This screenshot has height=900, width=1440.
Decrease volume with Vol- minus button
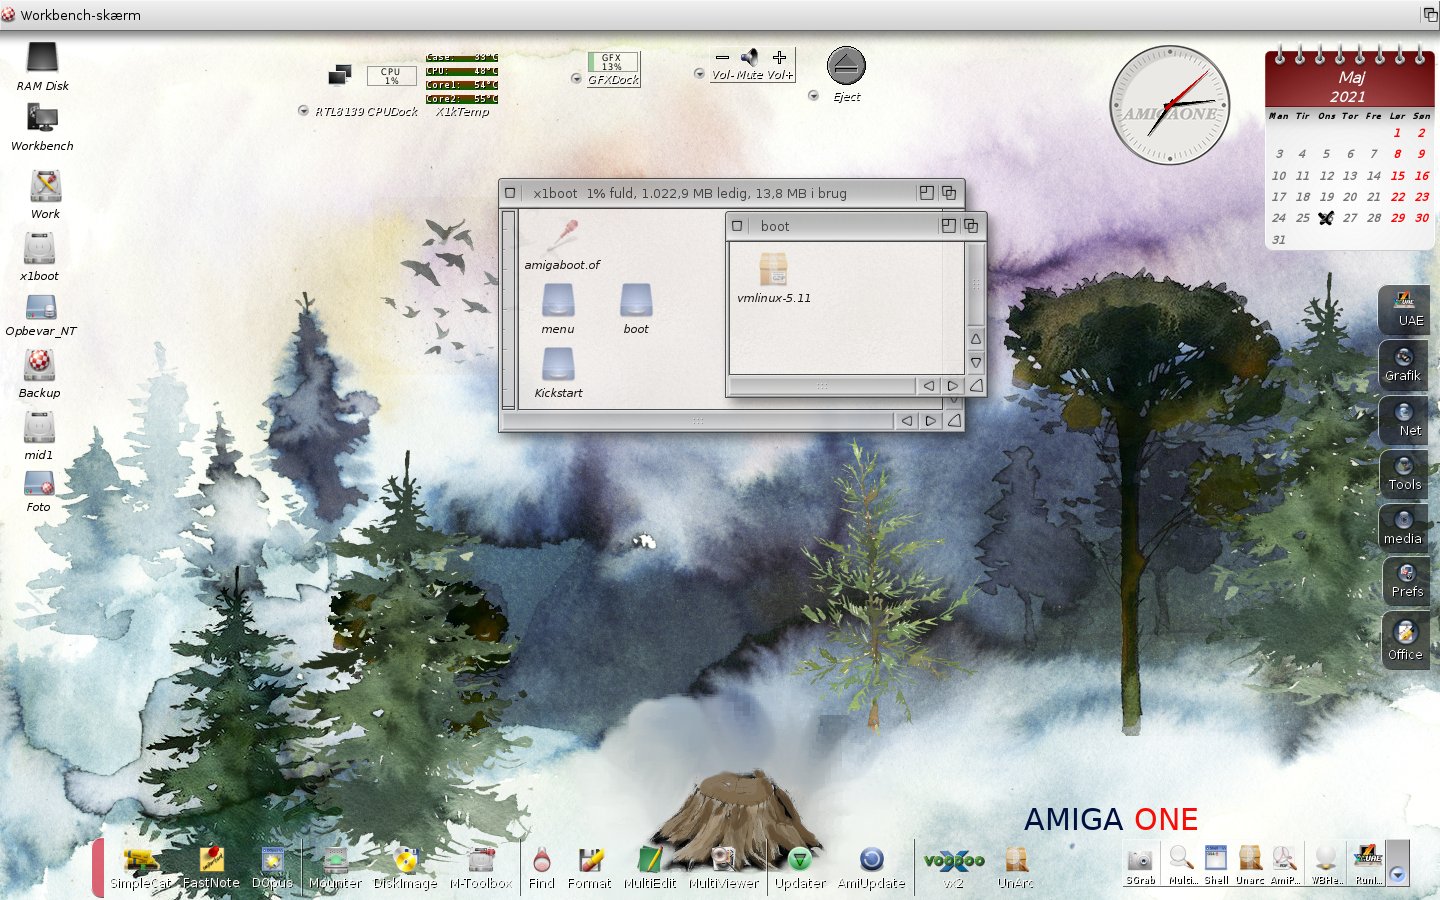tap(722, 58)
